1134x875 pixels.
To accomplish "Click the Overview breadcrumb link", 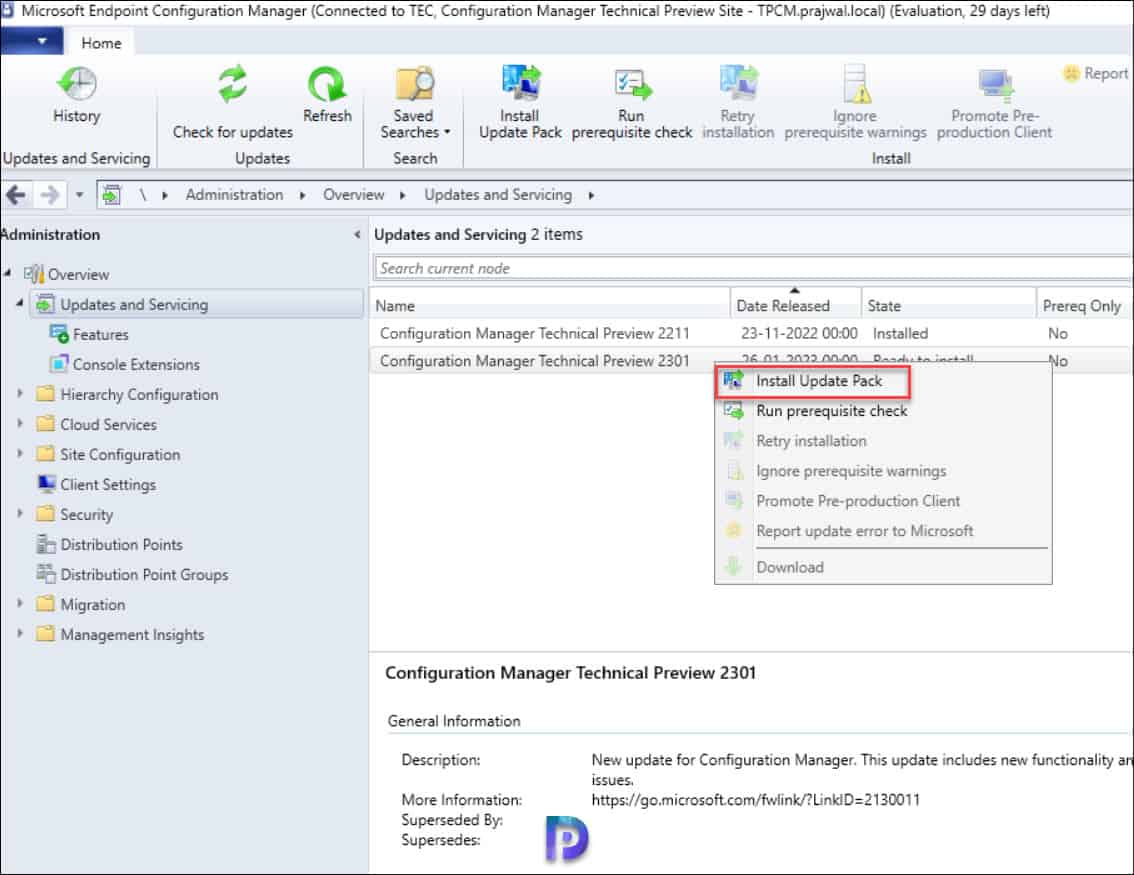I will click(354, 195).
